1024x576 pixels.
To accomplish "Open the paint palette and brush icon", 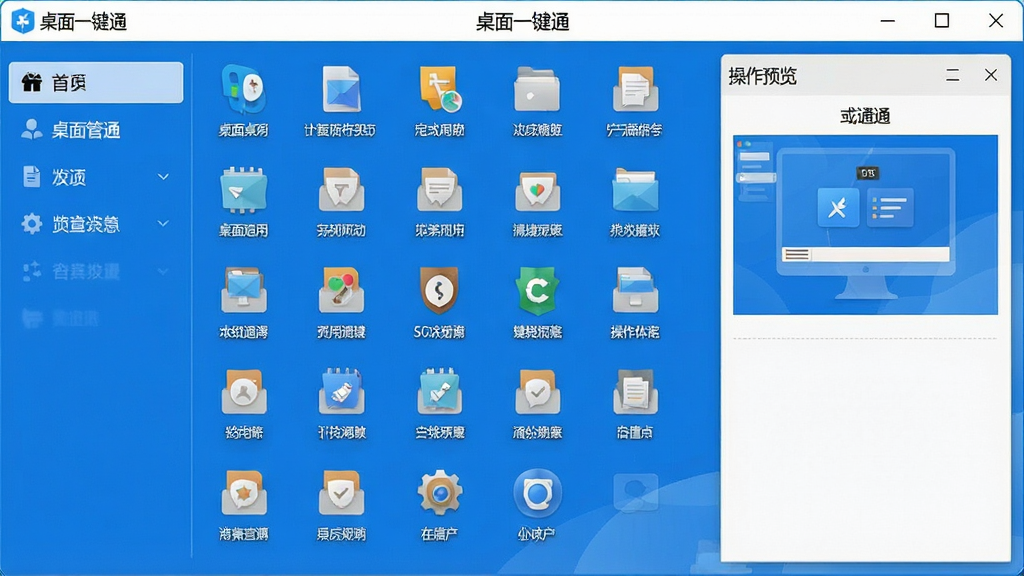I will [341, 290].
